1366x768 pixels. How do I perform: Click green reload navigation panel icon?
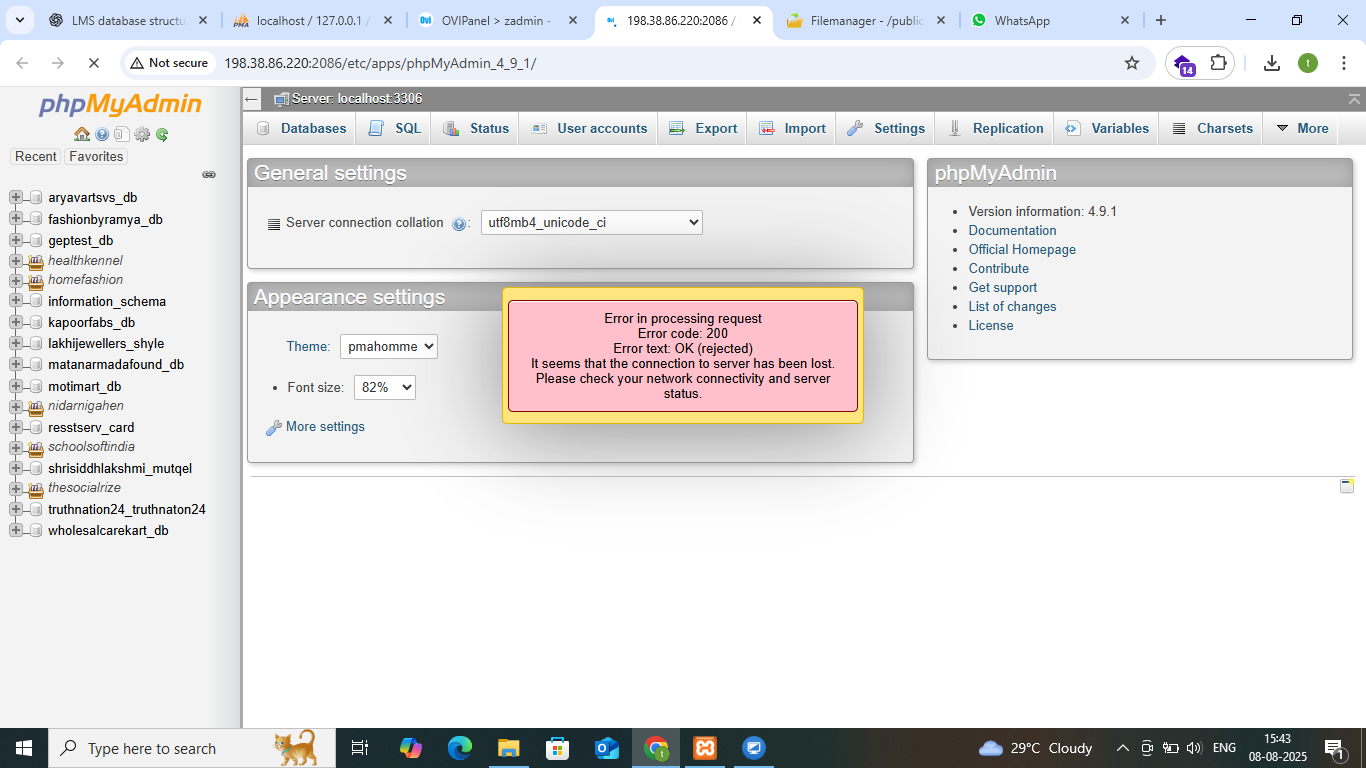point(162,134)
